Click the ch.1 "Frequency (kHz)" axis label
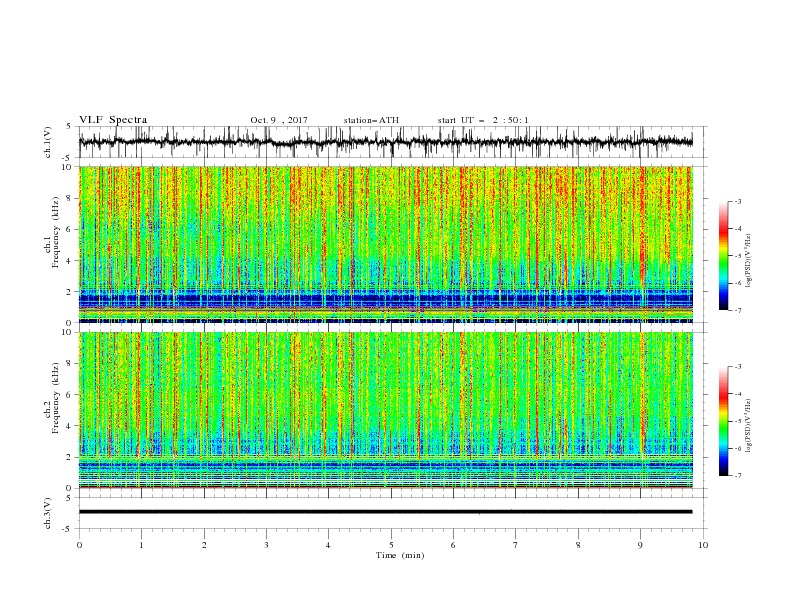792x612 pixels. coord(56,230)
